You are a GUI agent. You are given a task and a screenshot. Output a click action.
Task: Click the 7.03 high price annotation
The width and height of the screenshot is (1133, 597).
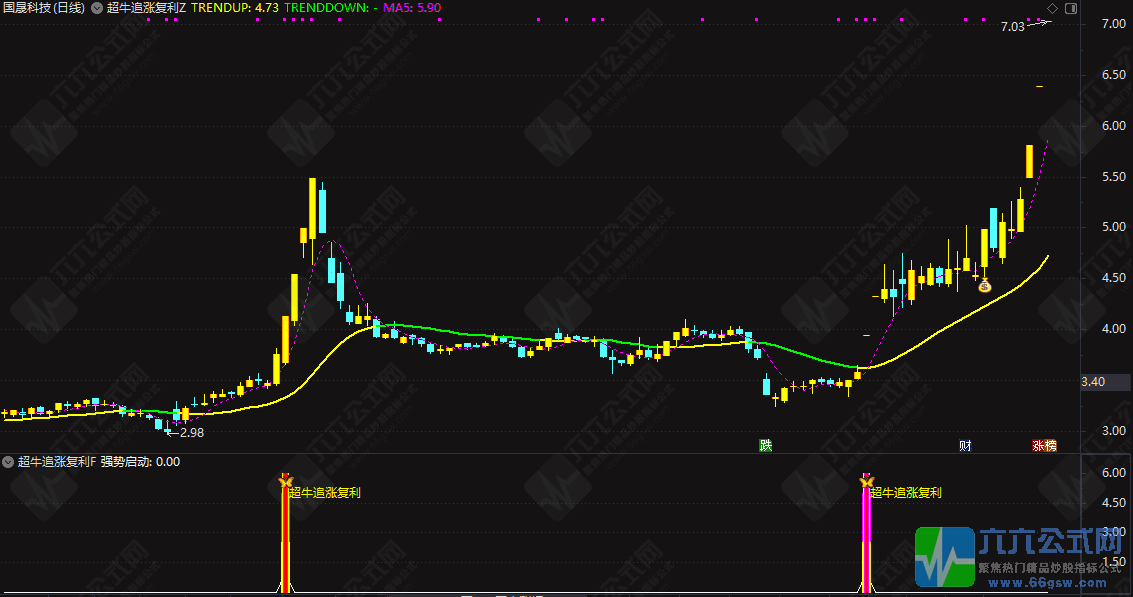coord(1012,27)
